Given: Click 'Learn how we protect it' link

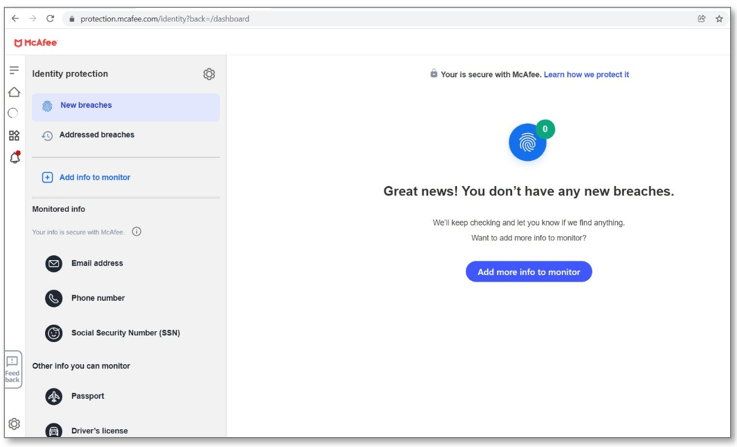Looking at the screenshot, I should pos(586,74).
